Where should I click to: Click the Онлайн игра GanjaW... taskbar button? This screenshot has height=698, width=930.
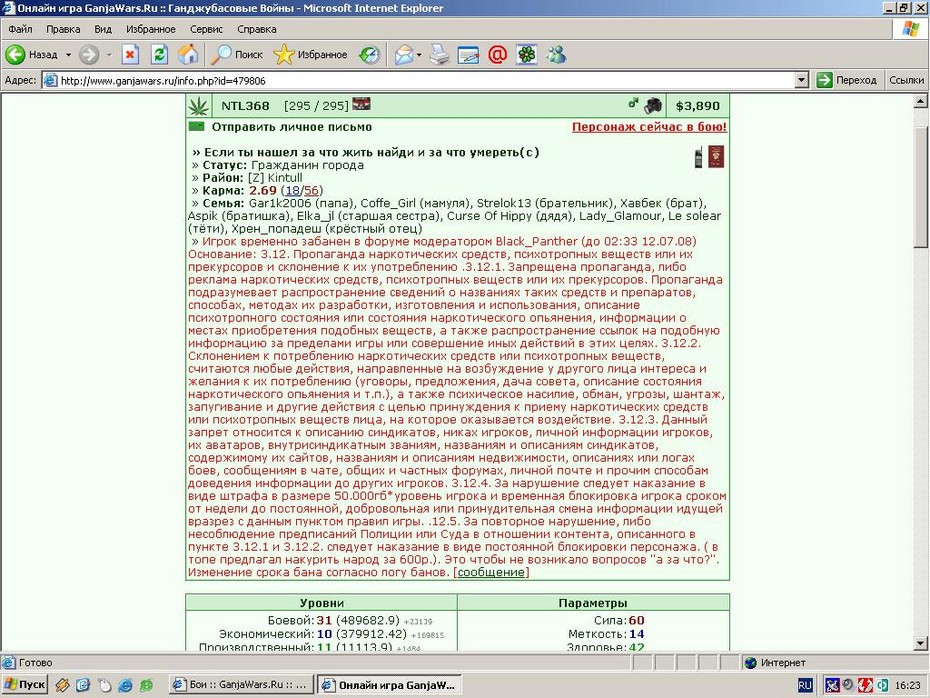(389, 685)
